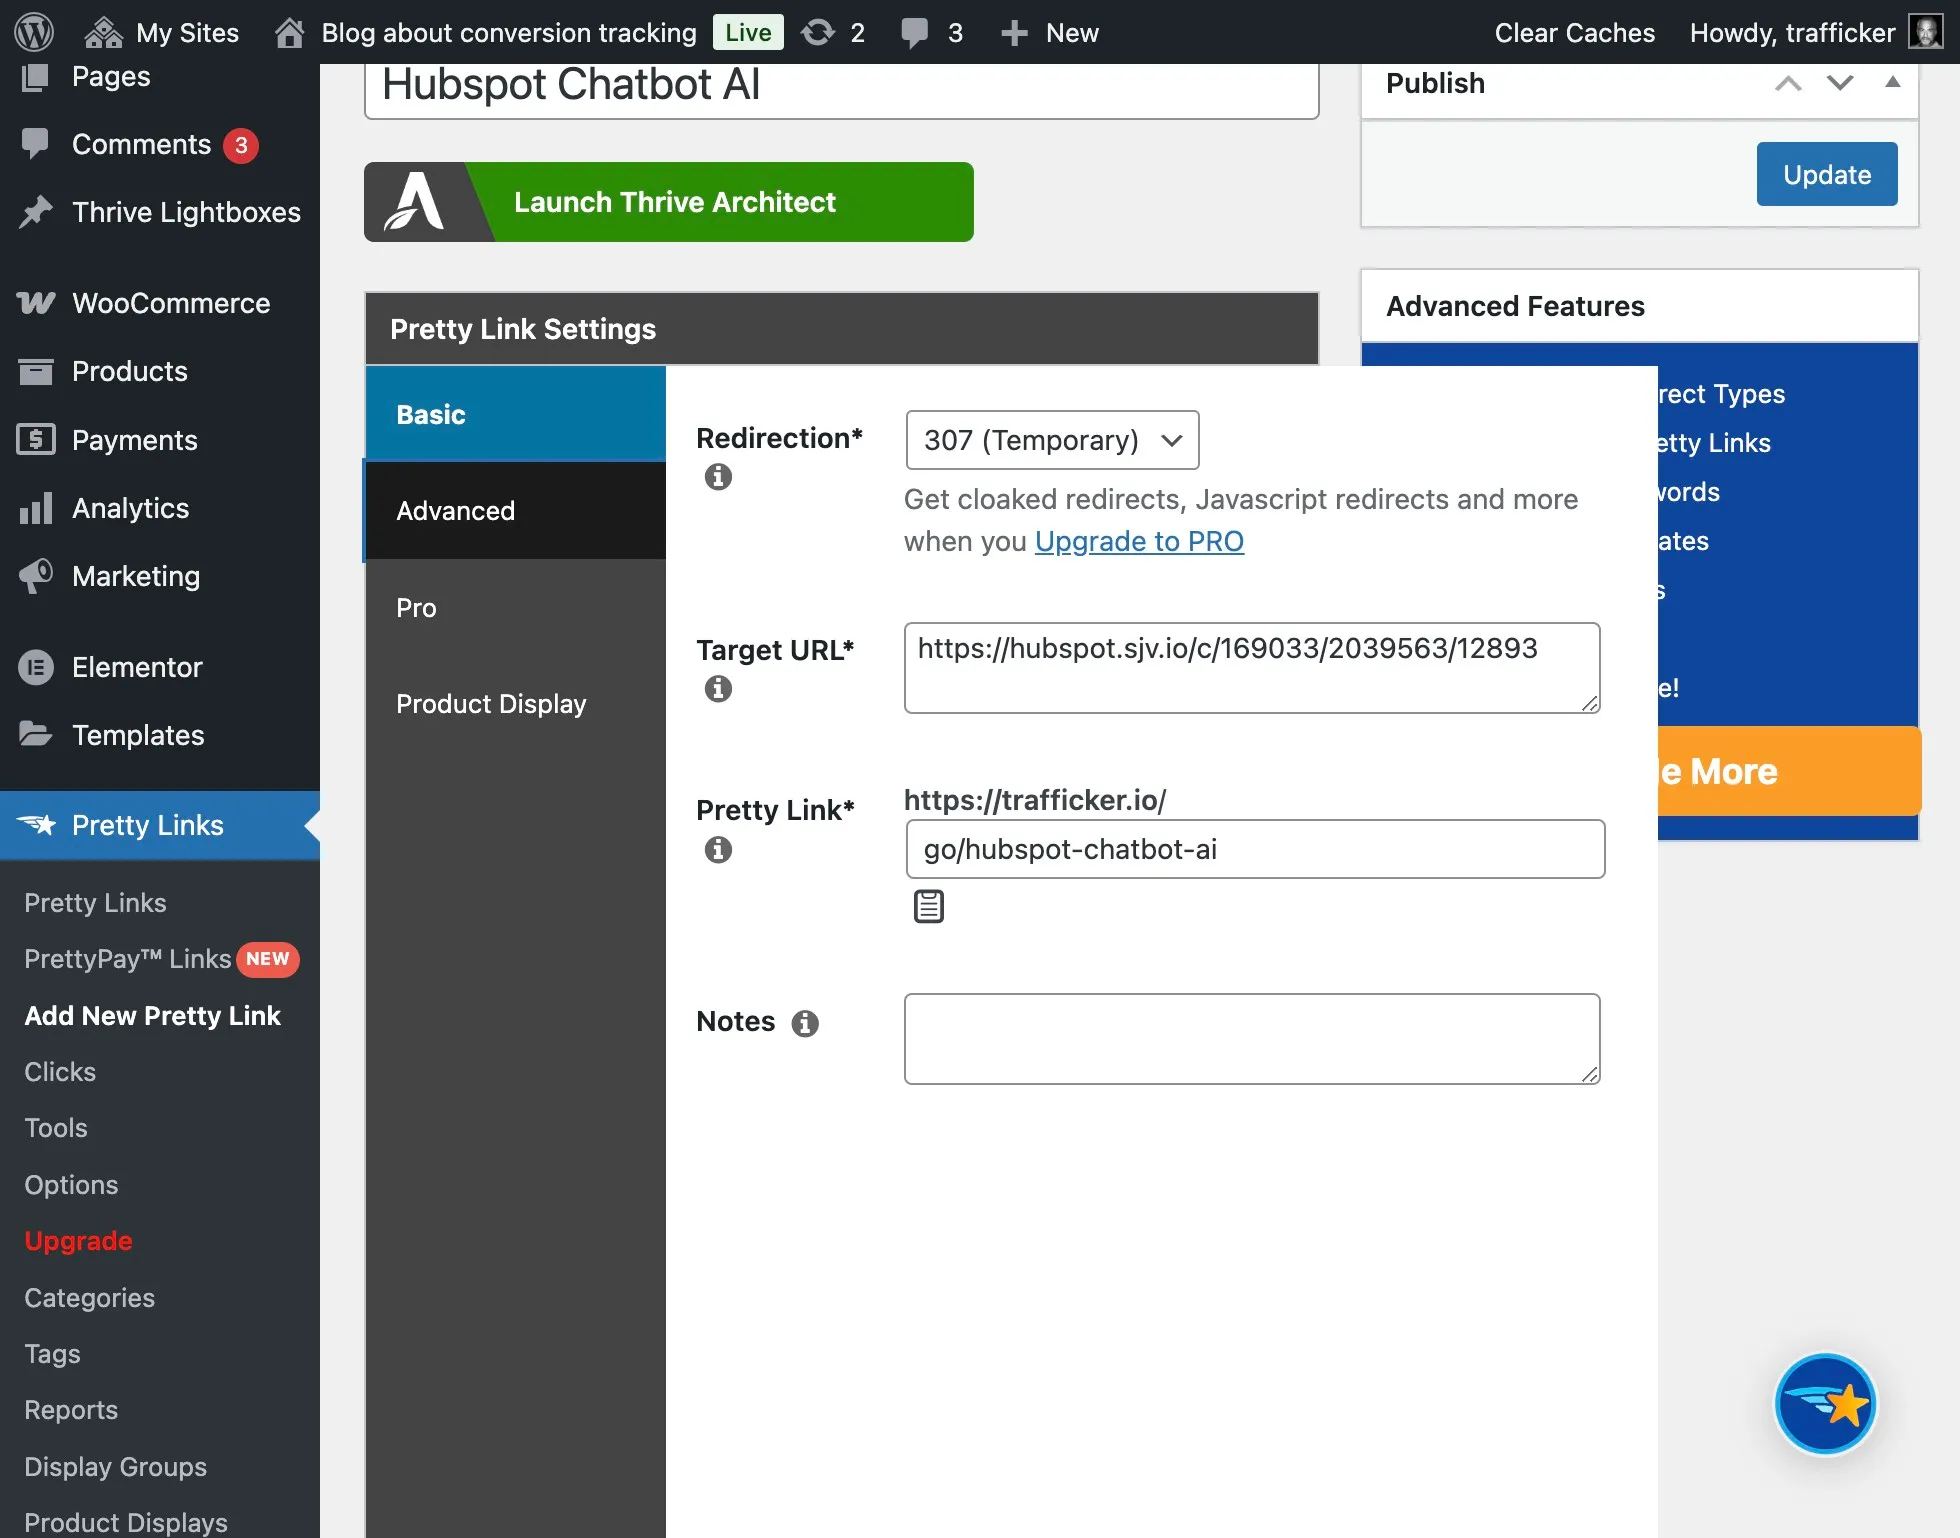Click the user avatar thumbnail
This screenshot has height=1538, width=1960.
1925,31
